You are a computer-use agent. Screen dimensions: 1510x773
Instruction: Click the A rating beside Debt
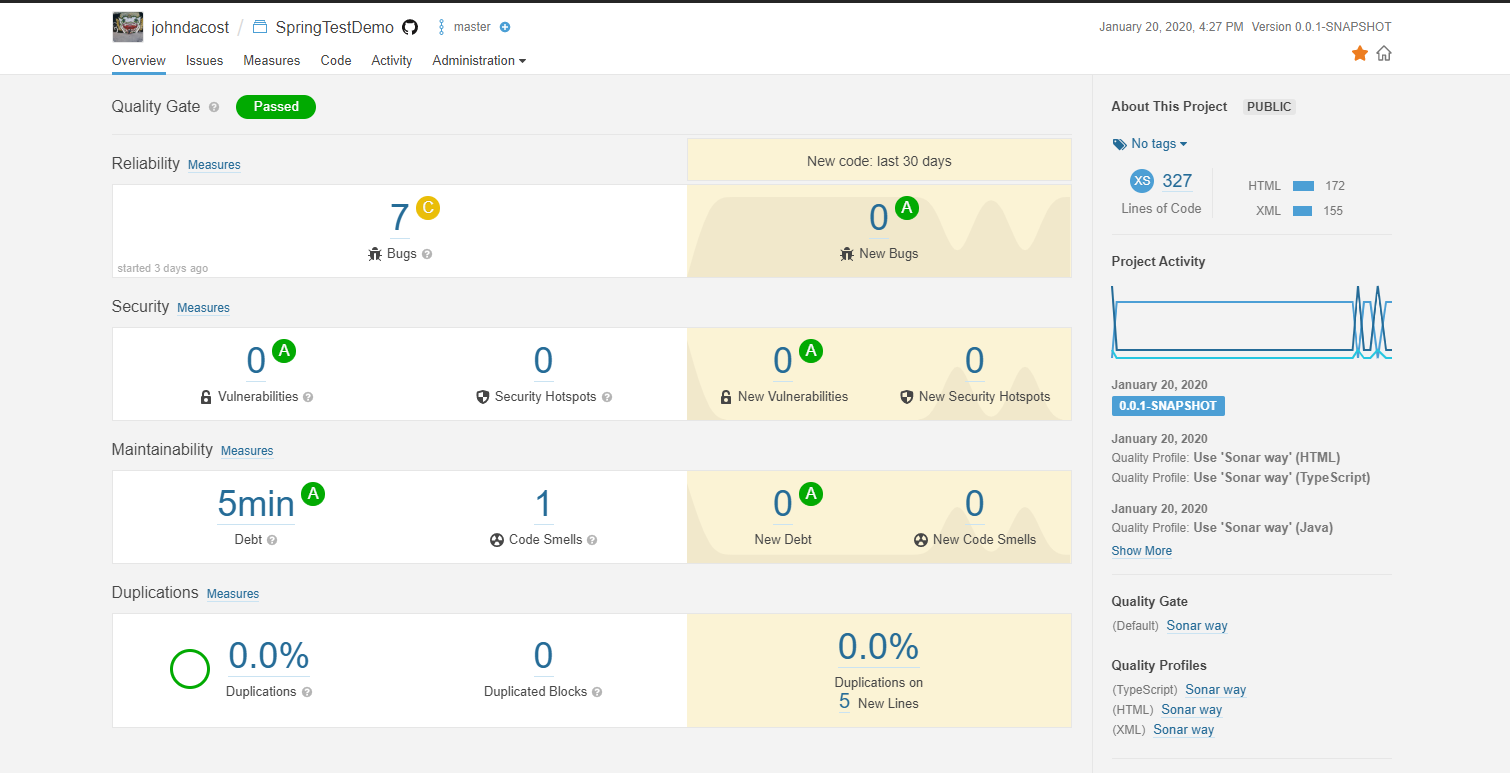tap(313, 494)
